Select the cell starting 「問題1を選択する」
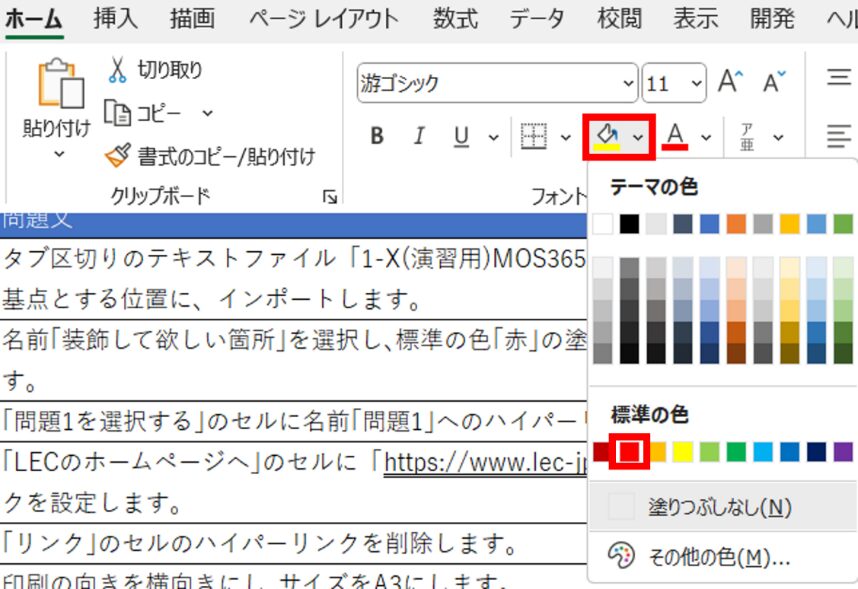 coord(293,421)
